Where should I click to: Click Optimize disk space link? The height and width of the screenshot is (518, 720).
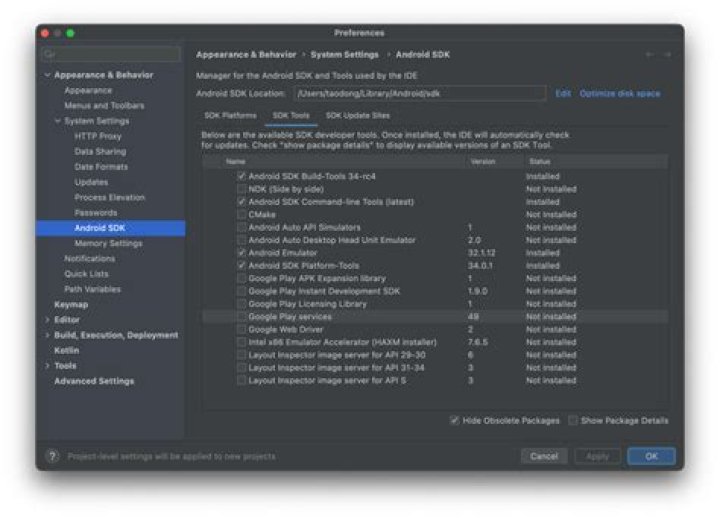click(x=620, y=94)
